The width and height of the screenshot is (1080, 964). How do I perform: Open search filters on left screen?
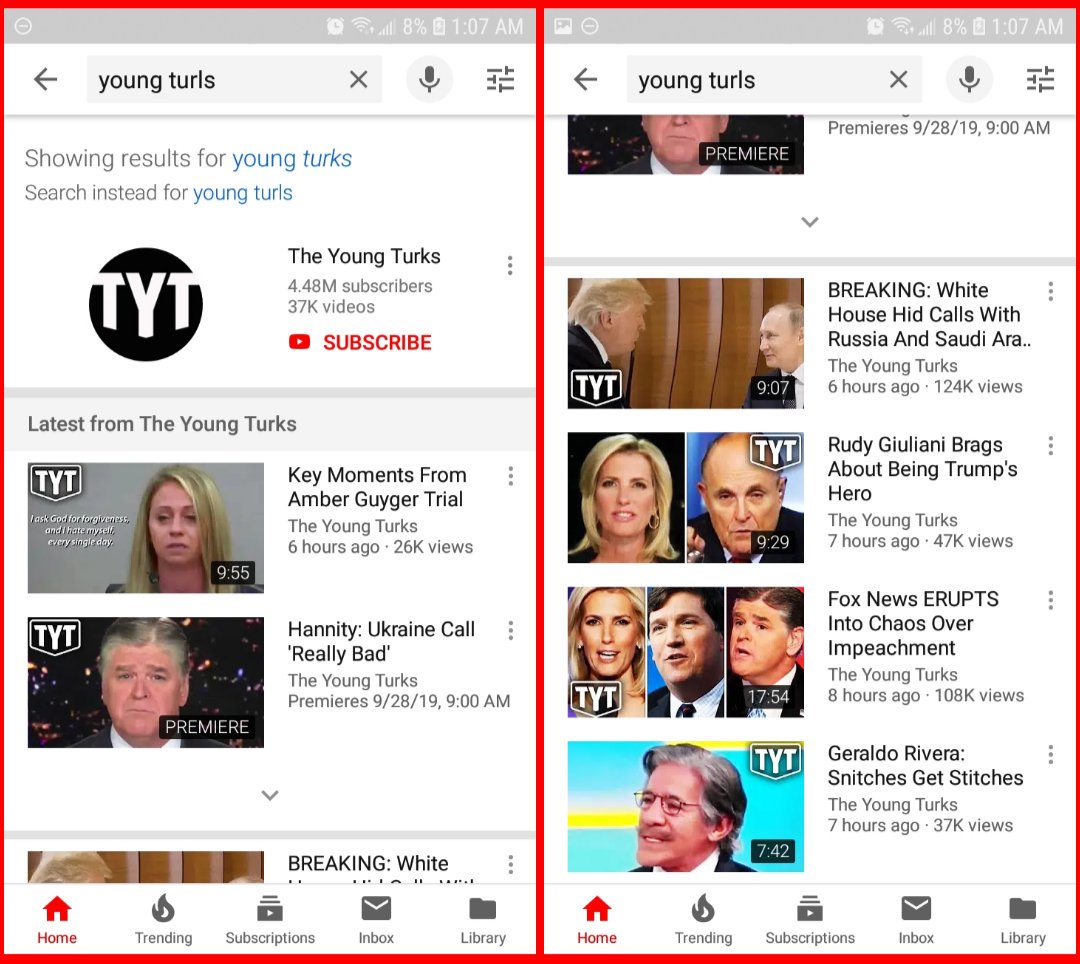coord(501,80)
